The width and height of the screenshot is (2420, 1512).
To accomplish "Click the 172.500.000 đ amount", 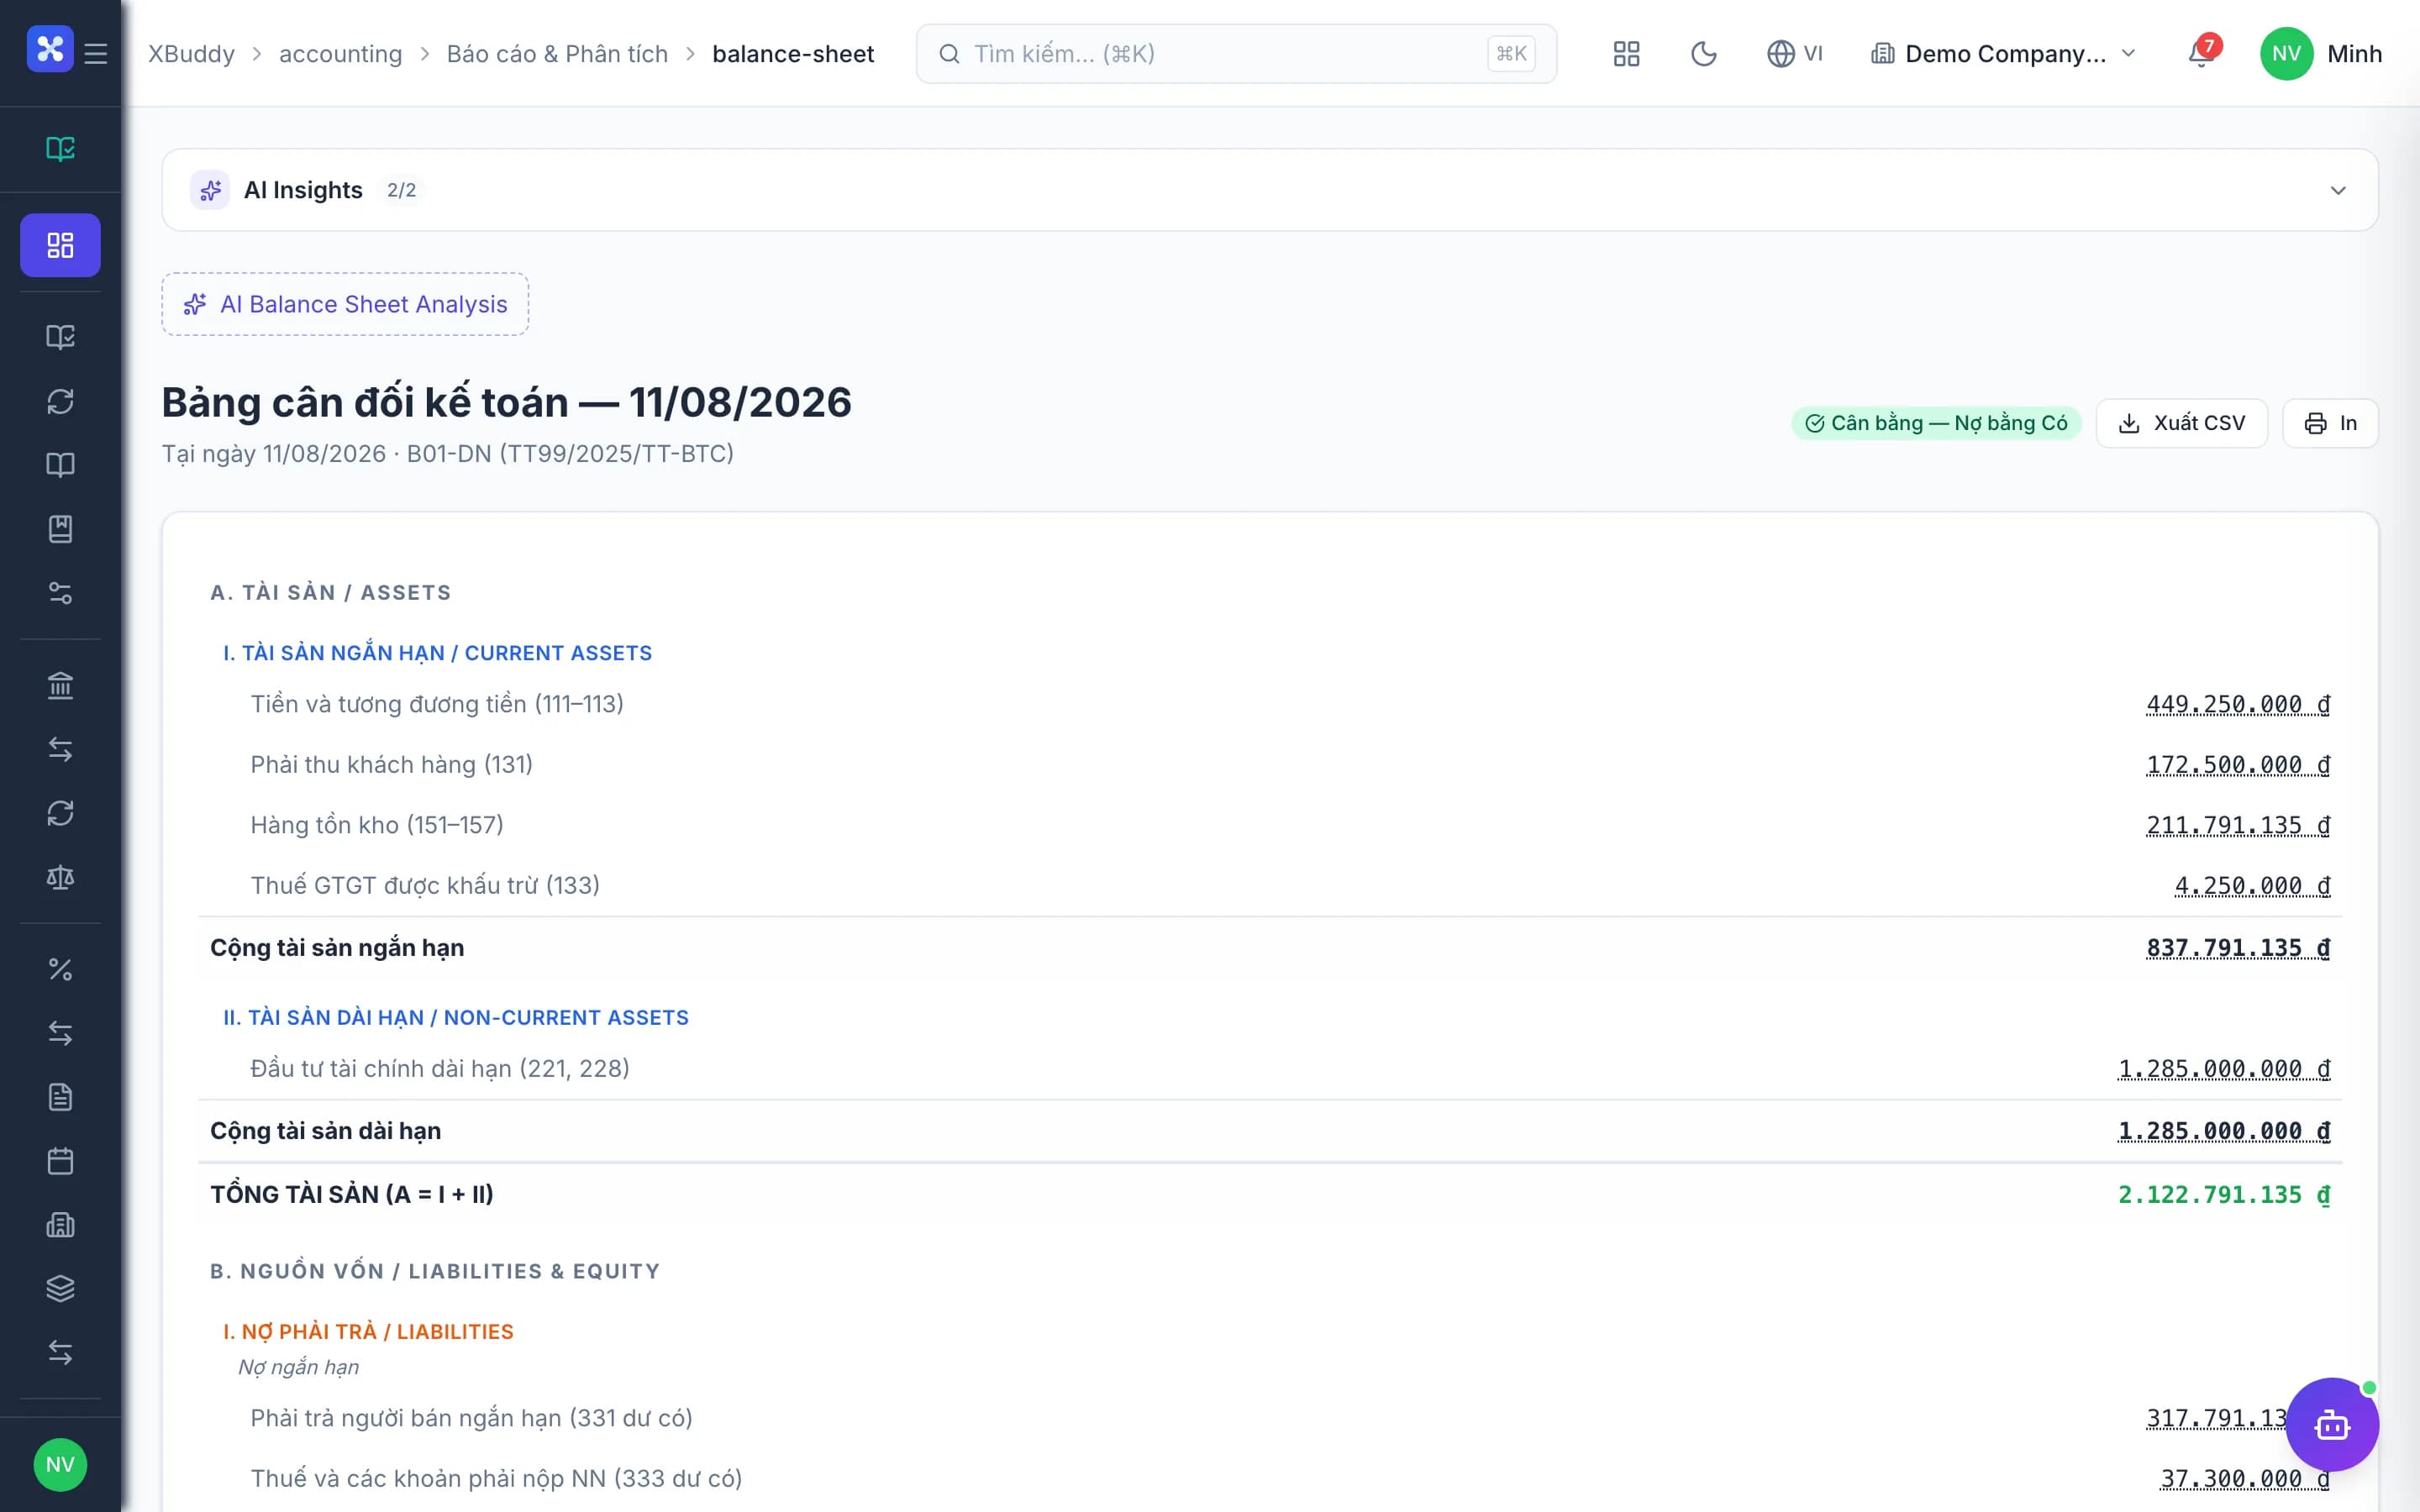I will tap(2238, 765).
